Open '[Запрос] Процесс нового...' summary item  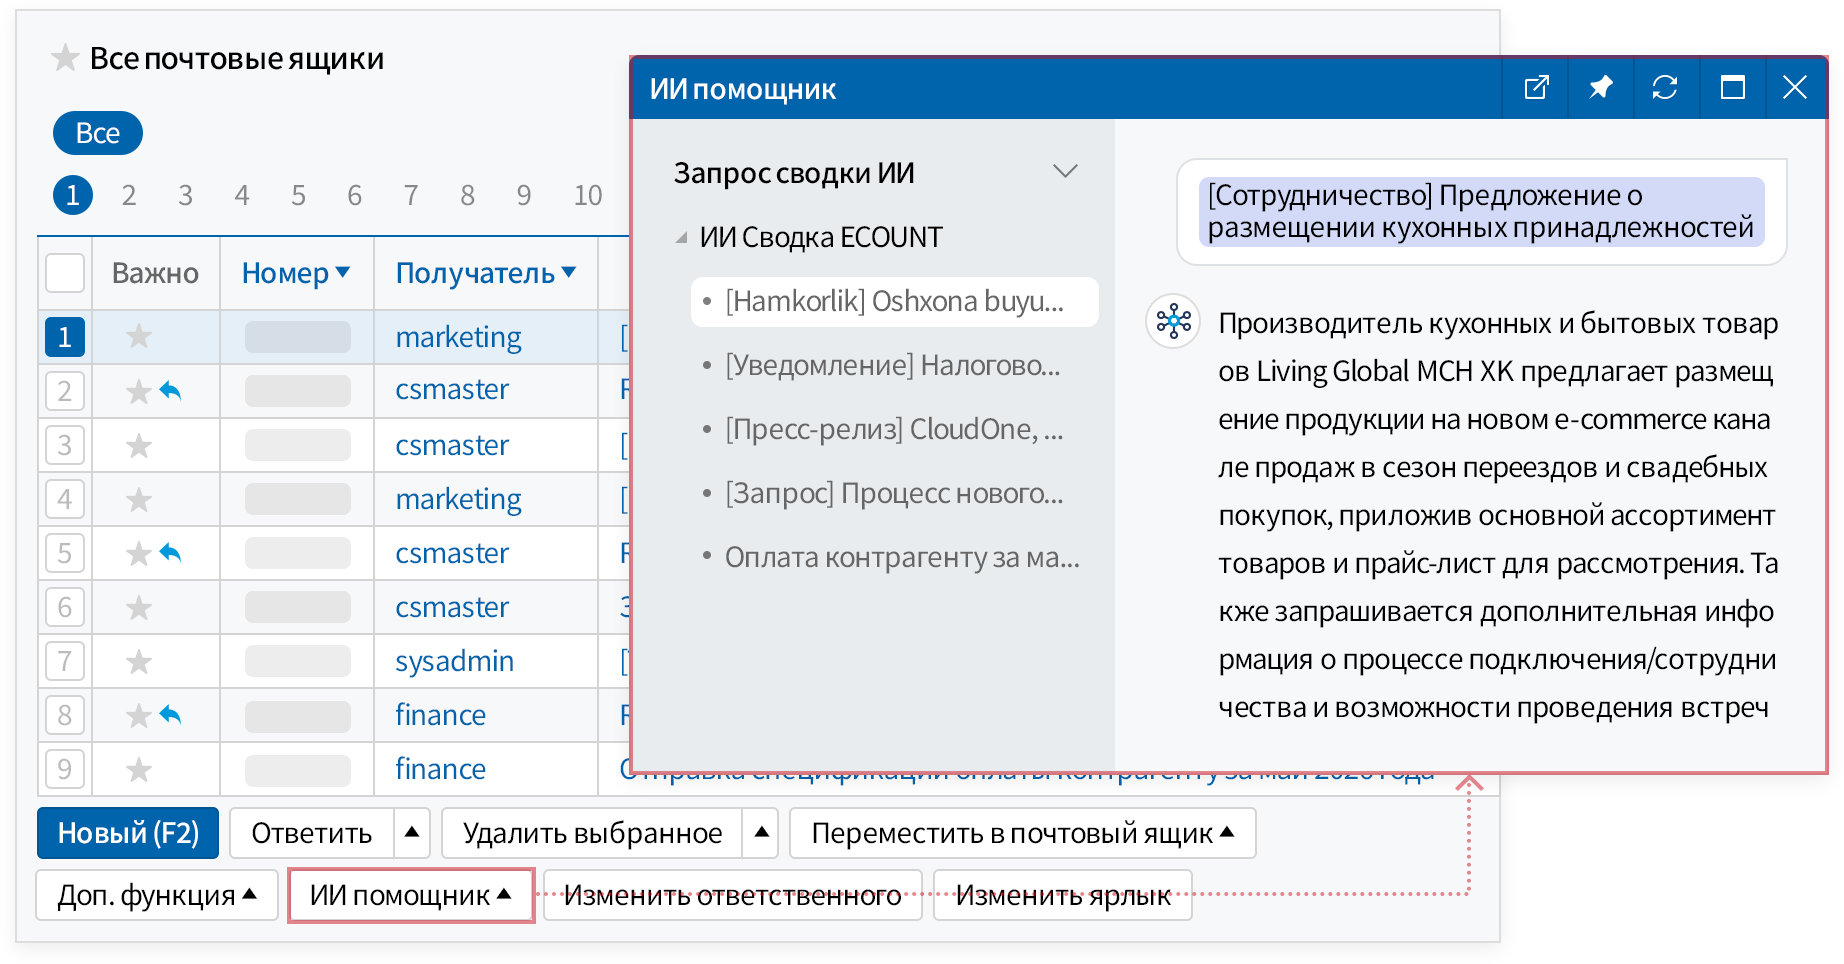point(894,493)
